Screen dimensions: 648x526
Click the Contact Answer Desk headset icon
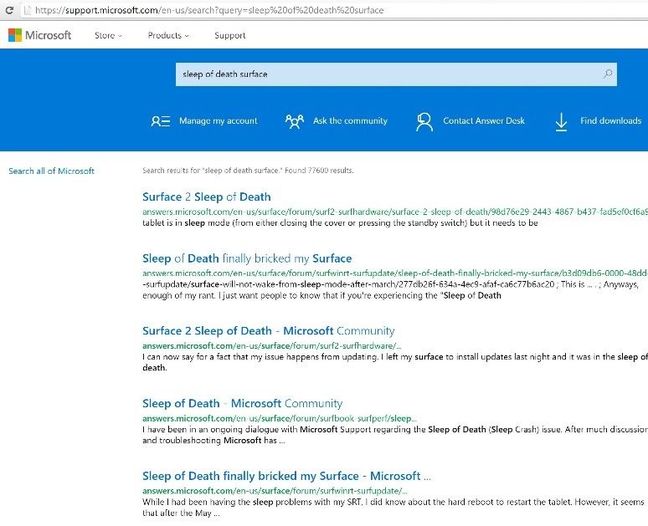424,121
